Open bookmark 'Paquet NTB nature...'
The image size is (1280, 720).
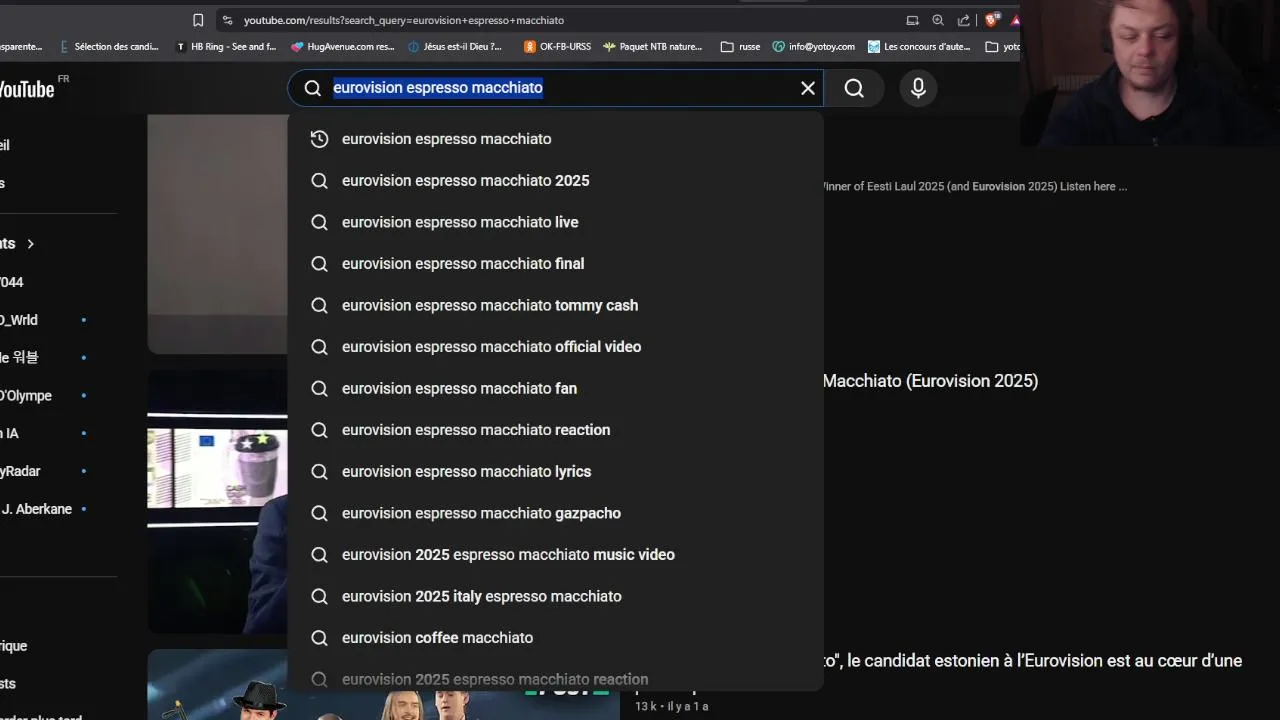(x=652, y=46)
